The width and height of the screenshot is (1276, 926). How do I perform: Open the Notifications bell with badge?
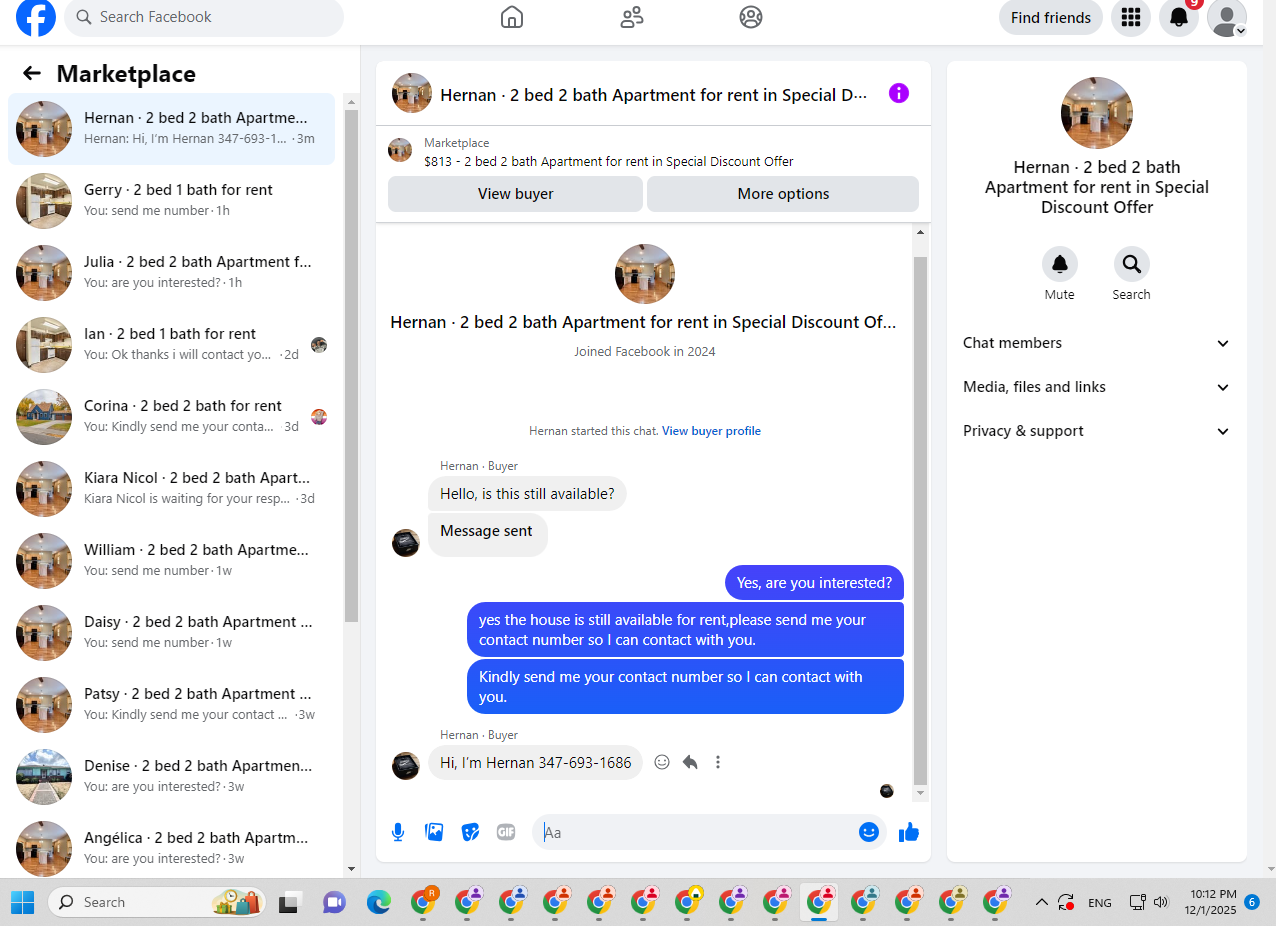1179,17
